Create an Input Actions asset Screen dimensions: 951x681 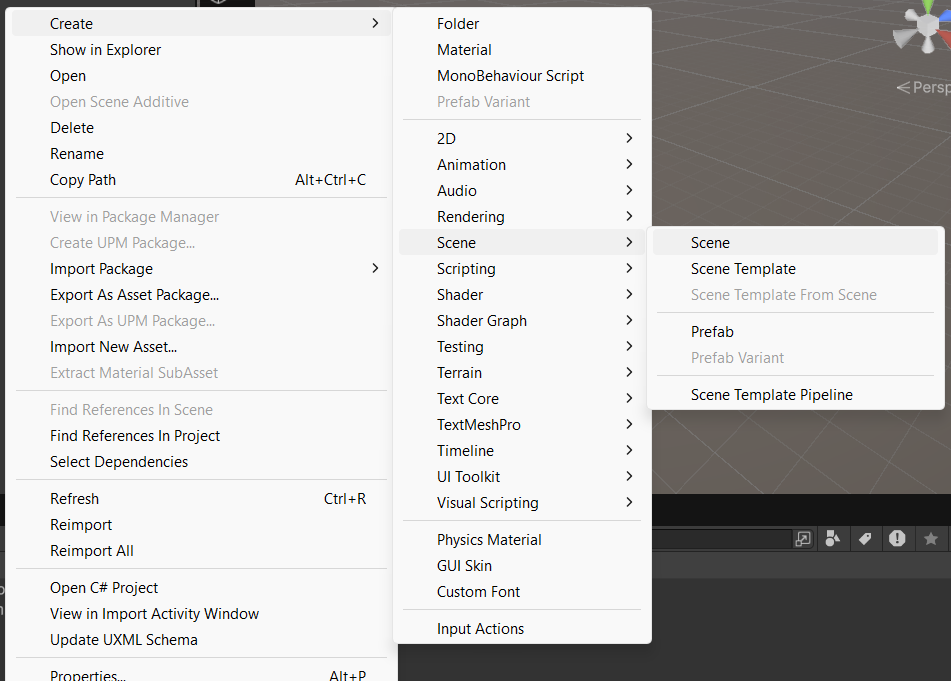tap(522, 629)
